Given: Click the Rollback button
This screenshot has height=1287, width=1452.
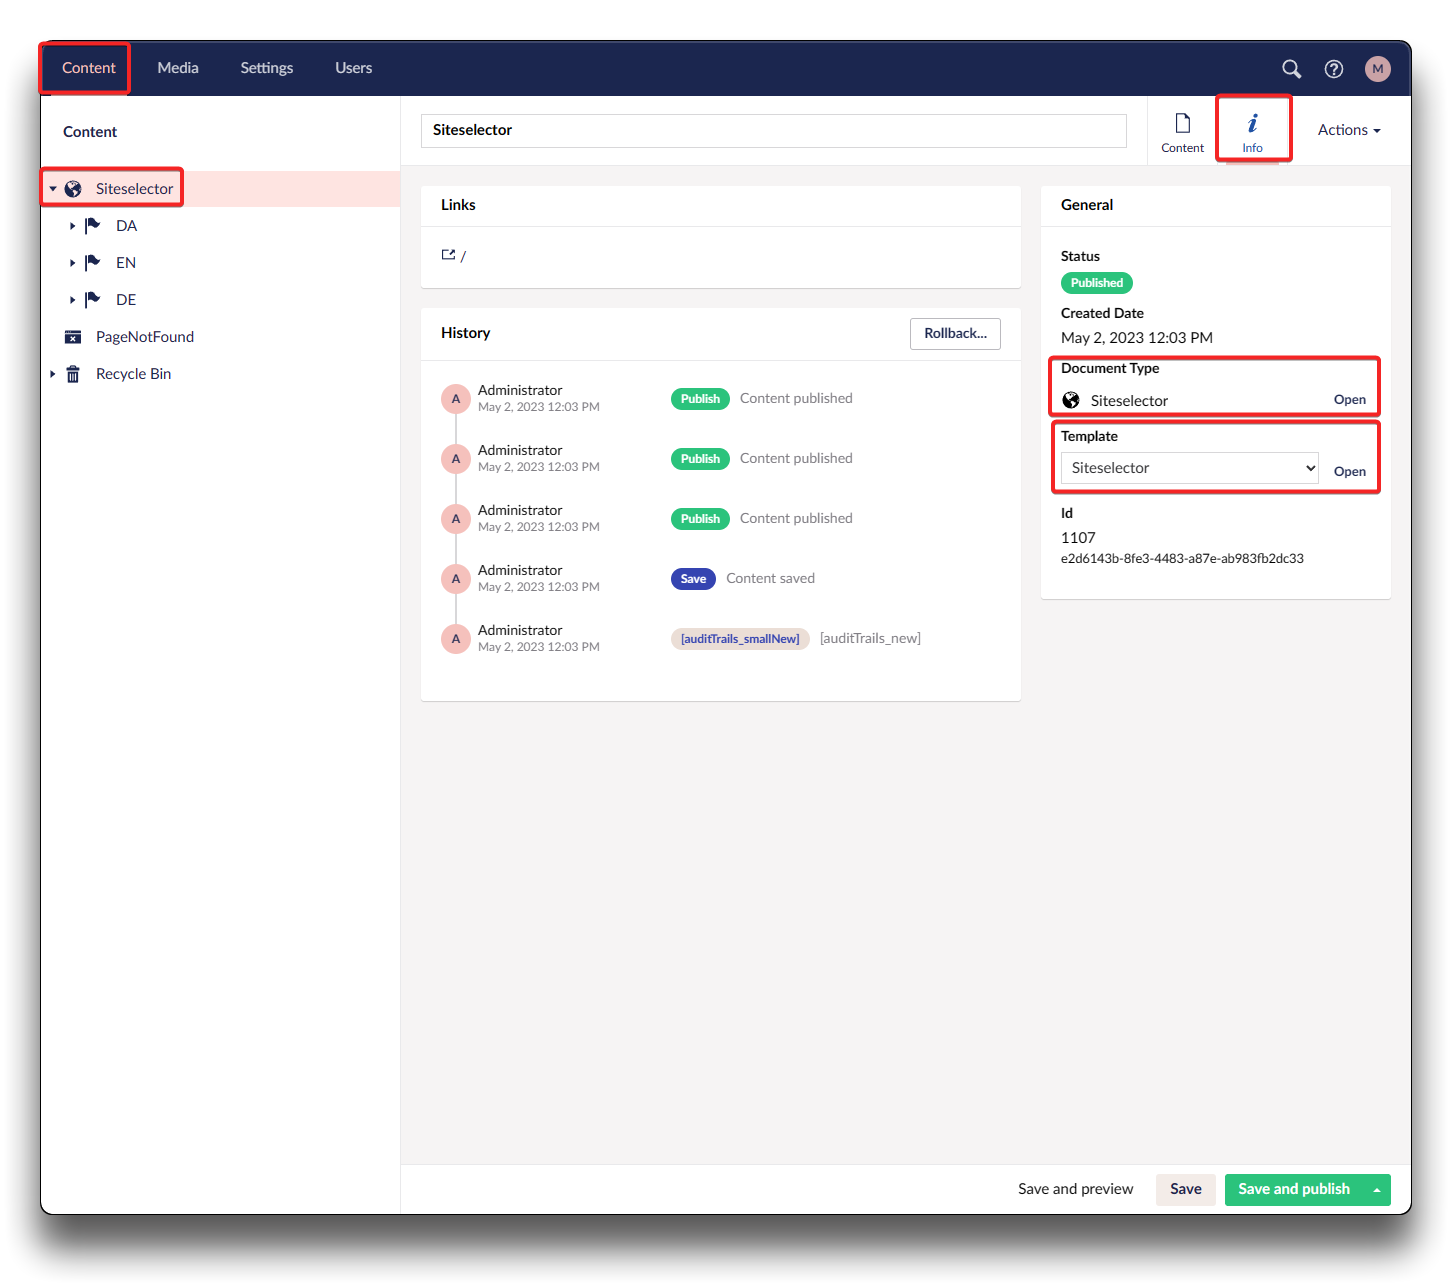Looking at the screenshot, I should click(955, 334).
